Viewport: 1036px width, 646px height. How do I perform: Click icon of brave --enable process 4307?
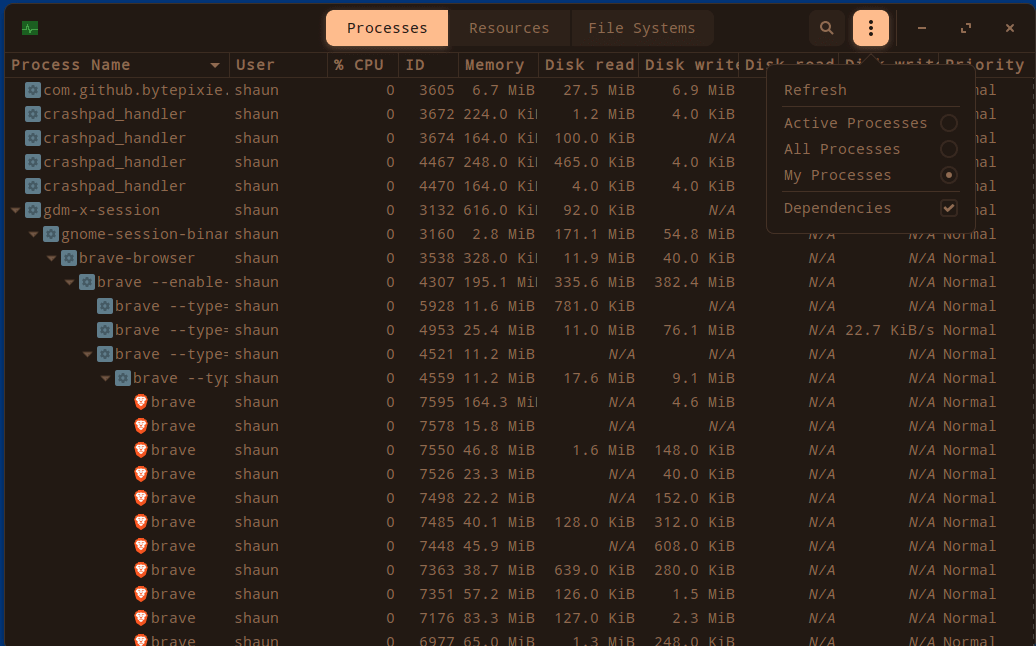click(x=87, y=282)
